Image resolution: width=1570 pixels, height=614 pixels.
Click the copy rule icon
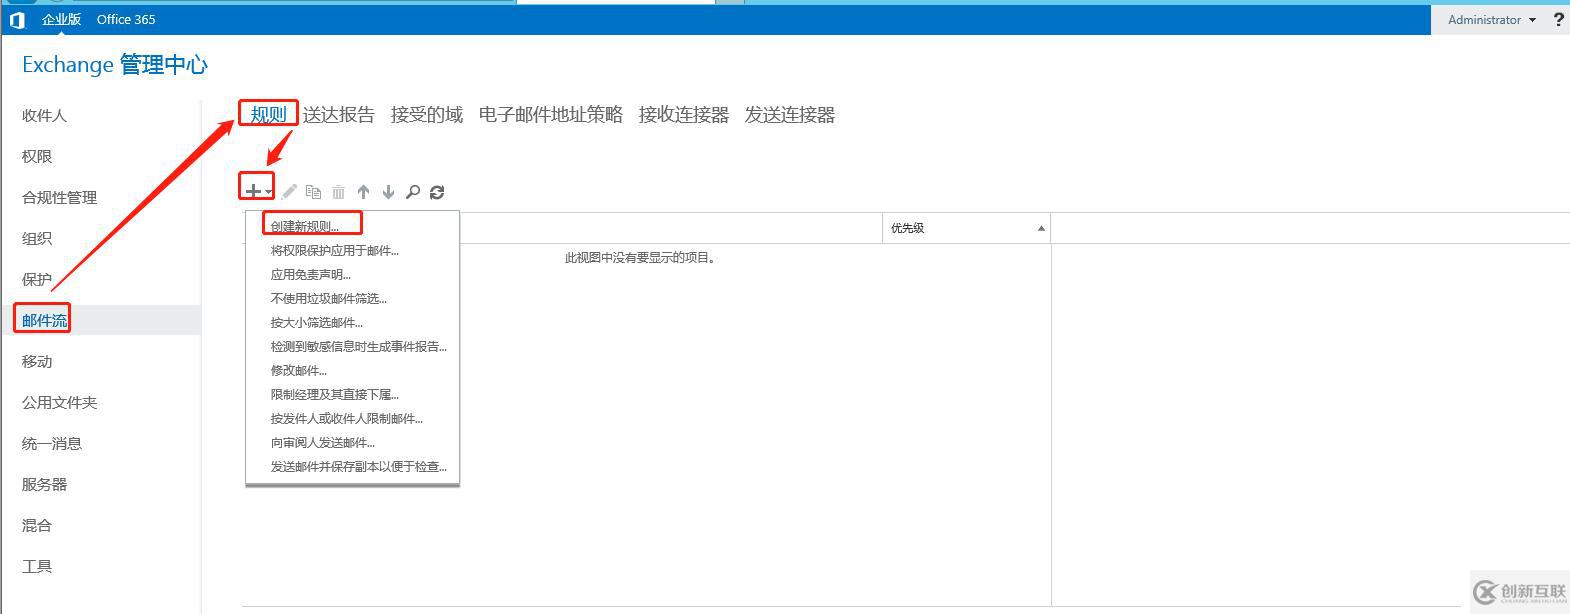[313, 192]
